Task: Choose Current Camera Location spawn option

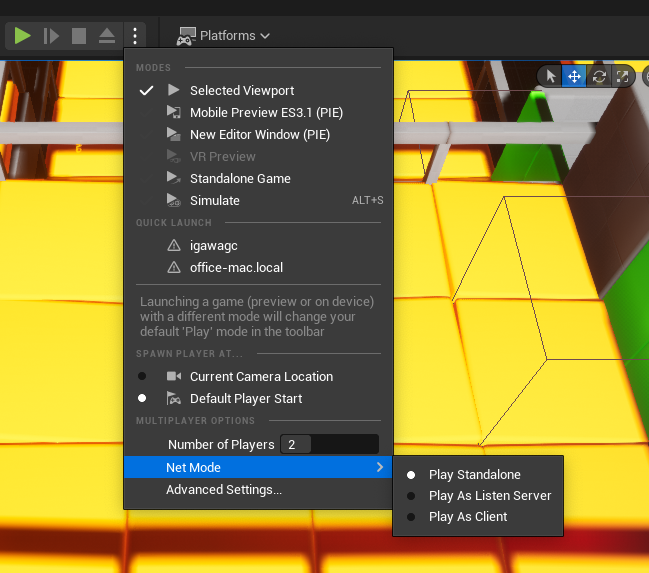Action: [260, 376]
